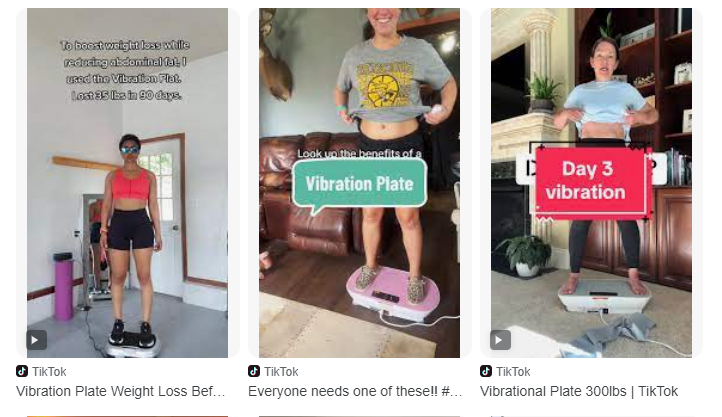
Task: Play the Day 3 vibration video via play badge
Action: tap(501, 340)
